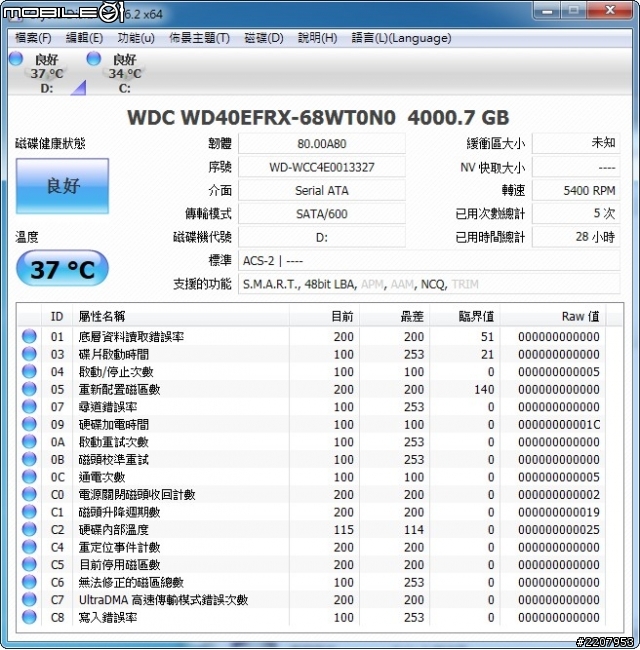Viewport: 640px width, 650px height.
Task: Select the 底層資料讀取錯誤率 attribute name
Action: (x=131, y=337)
